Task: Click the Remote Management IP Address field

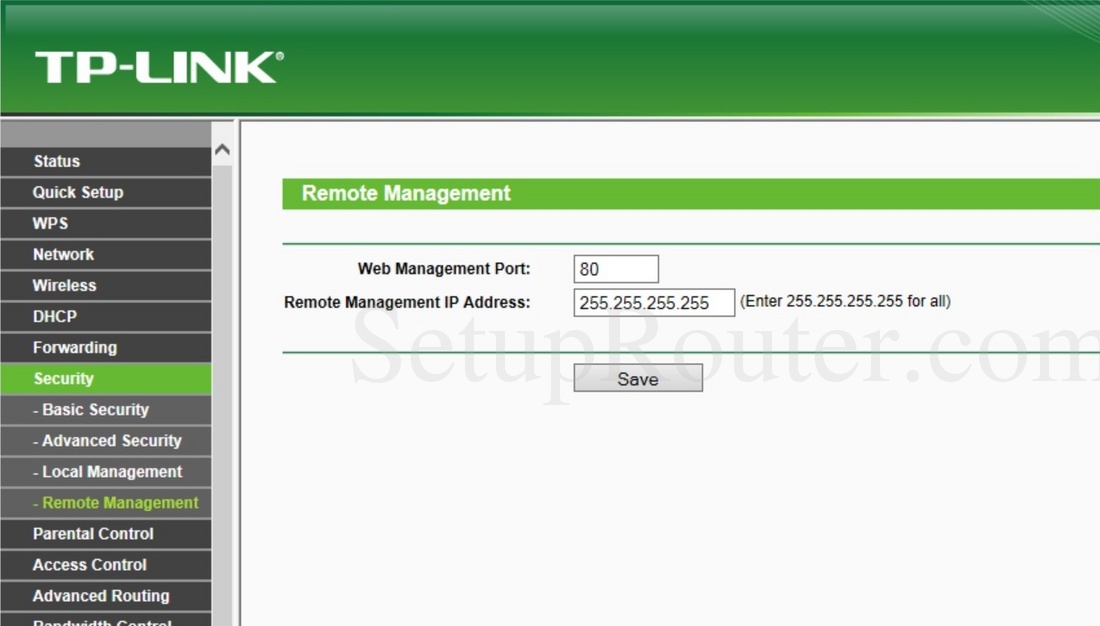Action: click(x=654, y=301)
